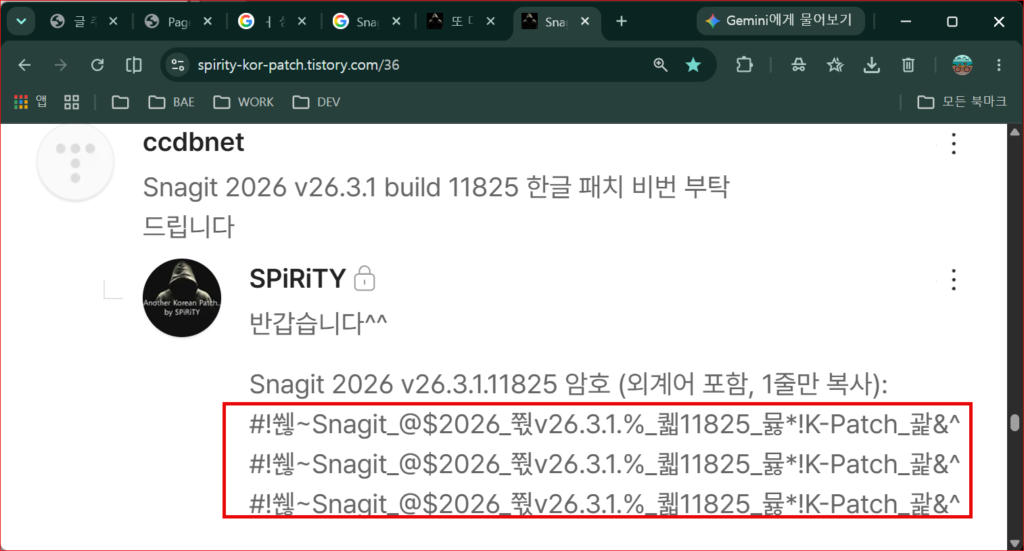The width and height of the screenshot is (1024, 551).
Task: Click ccdbnet's default avatar image
Action: (x=75, y=161)
